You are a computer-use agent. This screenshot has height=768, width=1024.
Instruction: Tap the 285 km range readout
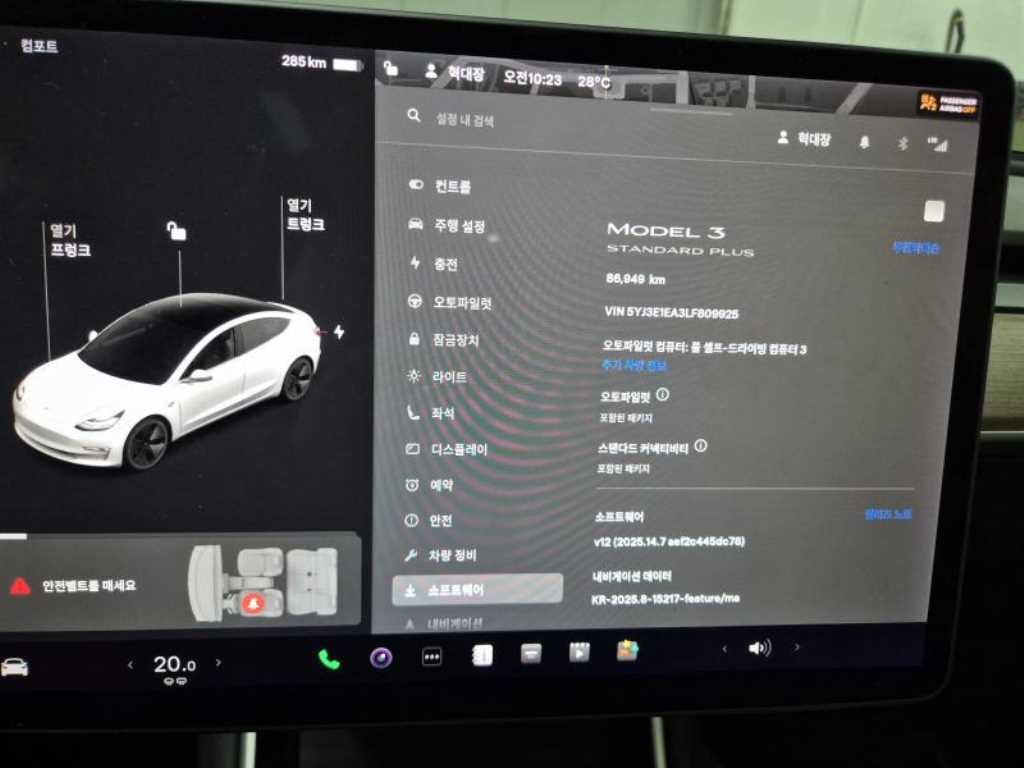click(304, 62)
